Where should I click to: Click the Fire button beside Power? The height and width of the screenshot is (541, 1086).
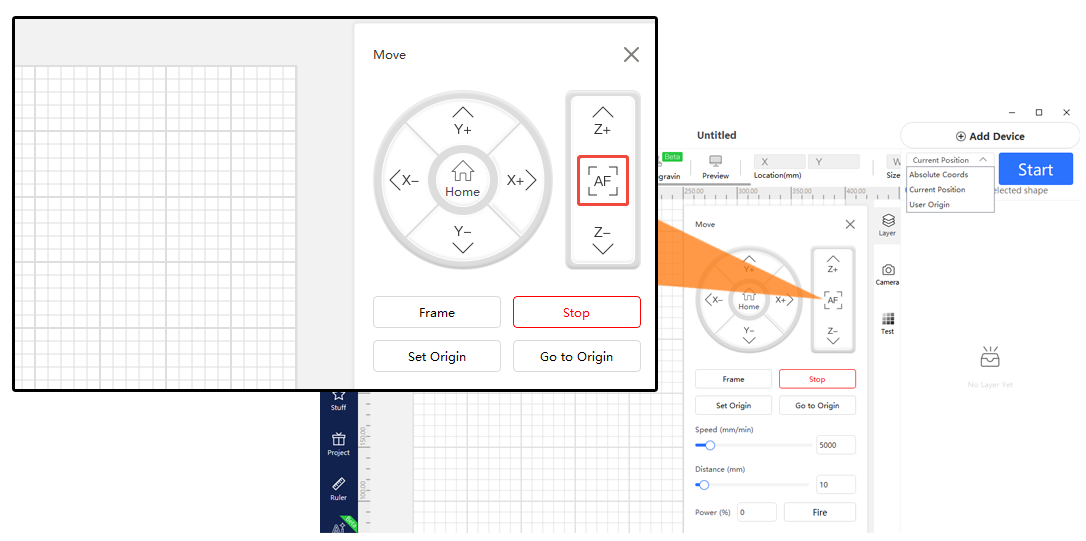(819, 513)
